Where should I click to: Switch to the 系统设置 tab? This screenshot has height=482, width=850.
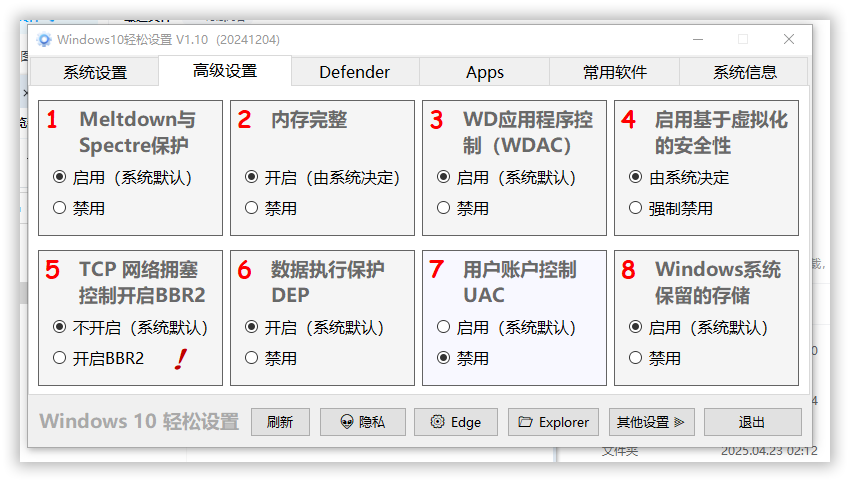tap(94, 72)
